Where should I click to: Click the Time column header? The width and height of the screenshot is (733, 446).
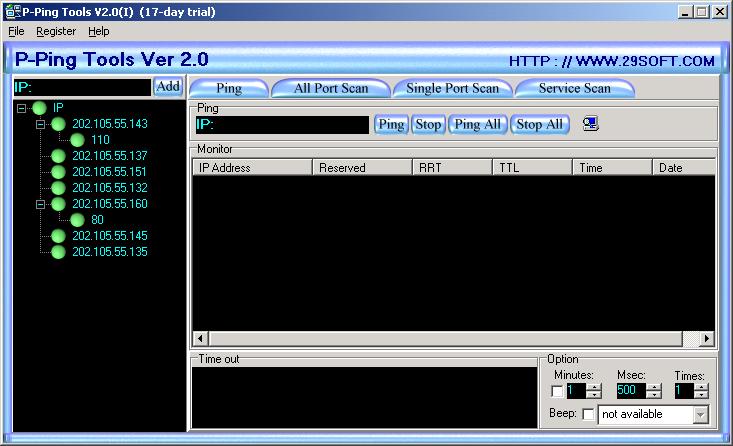(612, 167)
